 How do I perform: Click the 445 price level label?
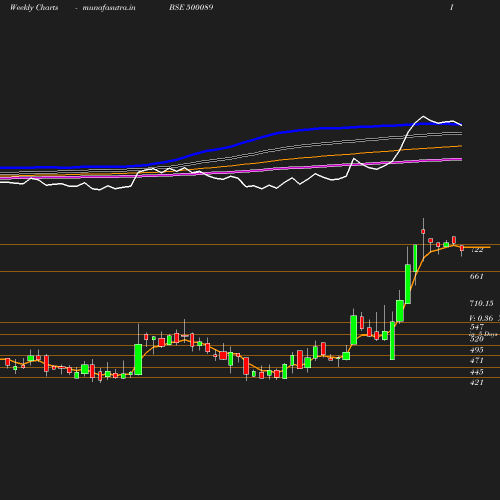pos(477,372)
